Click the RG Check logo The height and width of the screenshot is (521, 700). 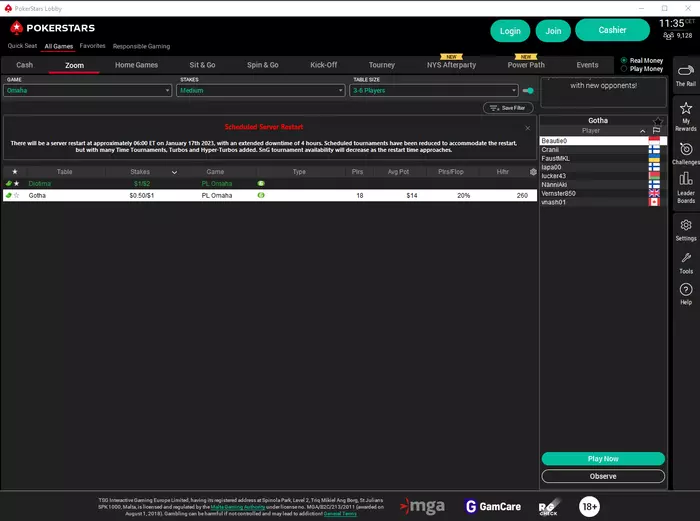pos(549,507)
